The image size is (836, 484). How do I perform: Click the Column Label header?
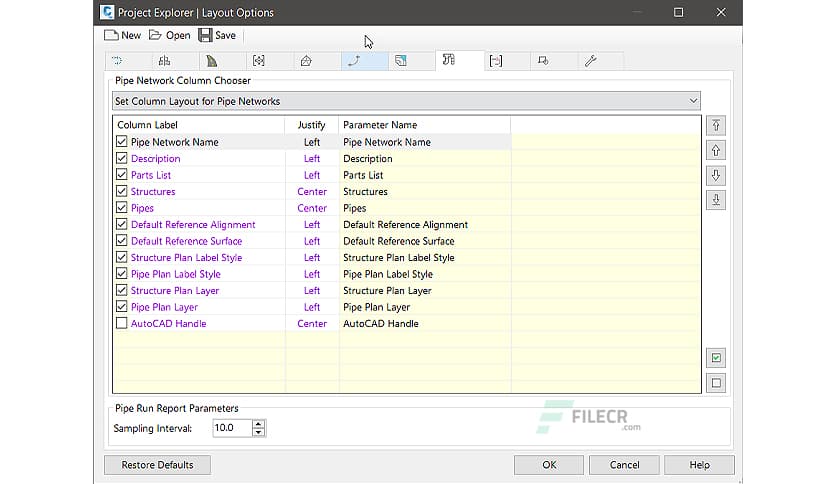point(198,125)
